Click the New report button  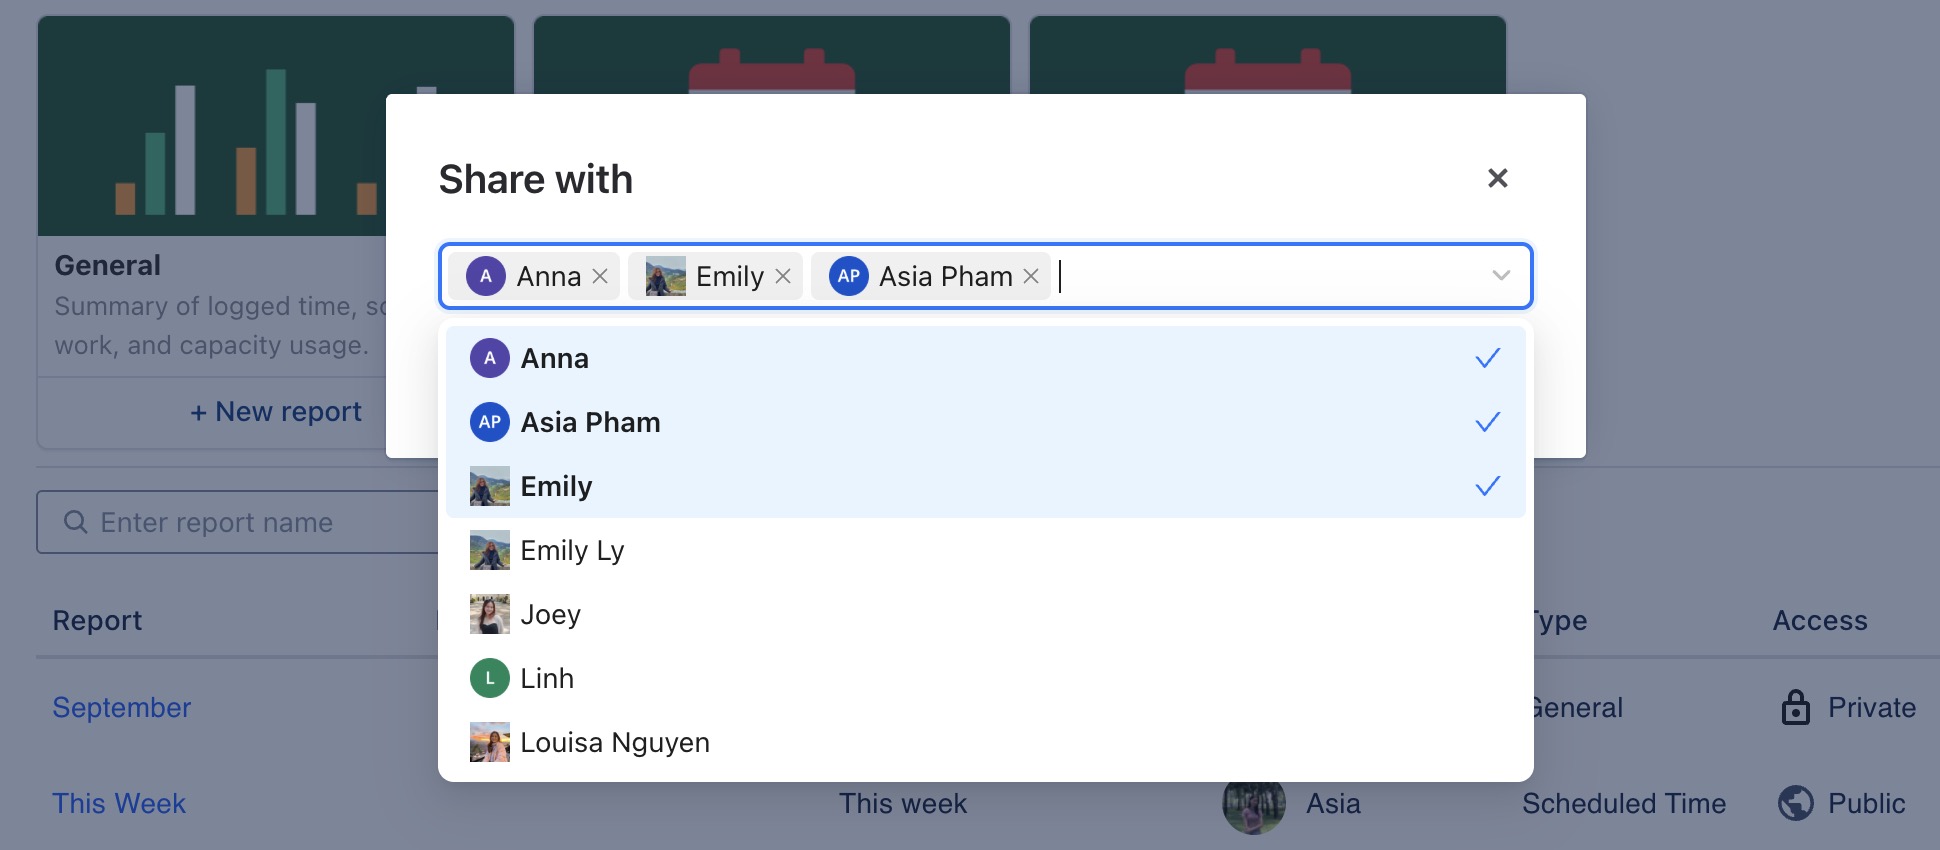point(276,412)
